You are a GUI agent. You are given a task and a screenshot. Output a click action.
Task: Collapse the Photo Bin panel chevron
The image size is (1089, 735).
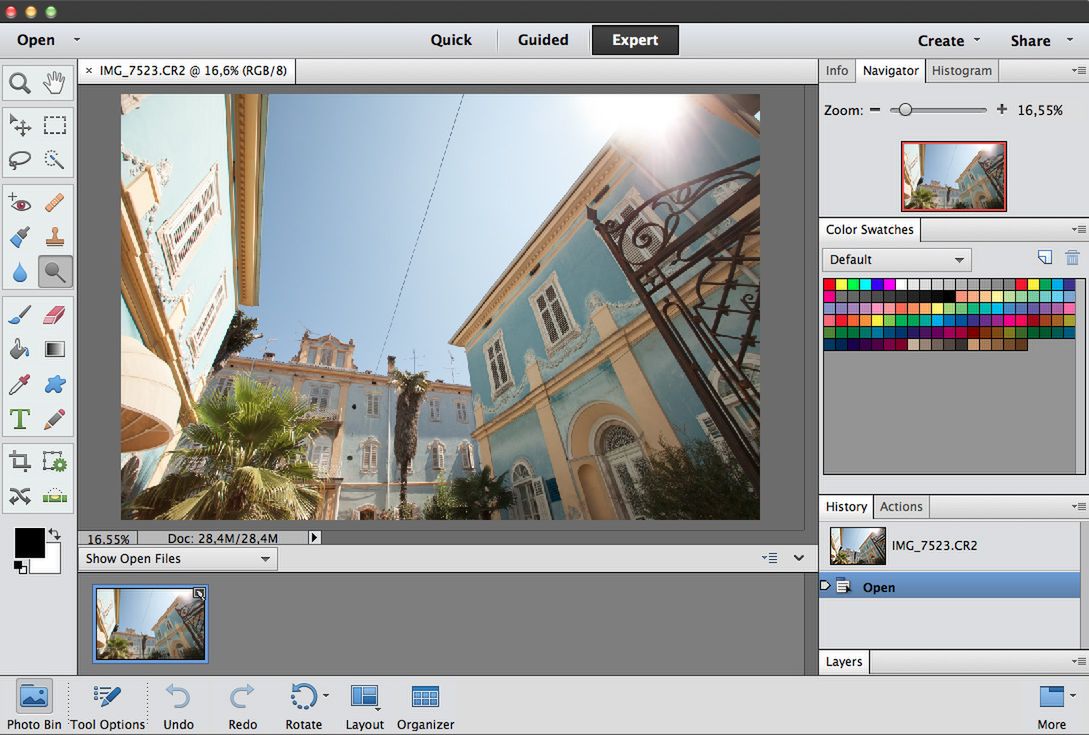(x=797, y=558)
